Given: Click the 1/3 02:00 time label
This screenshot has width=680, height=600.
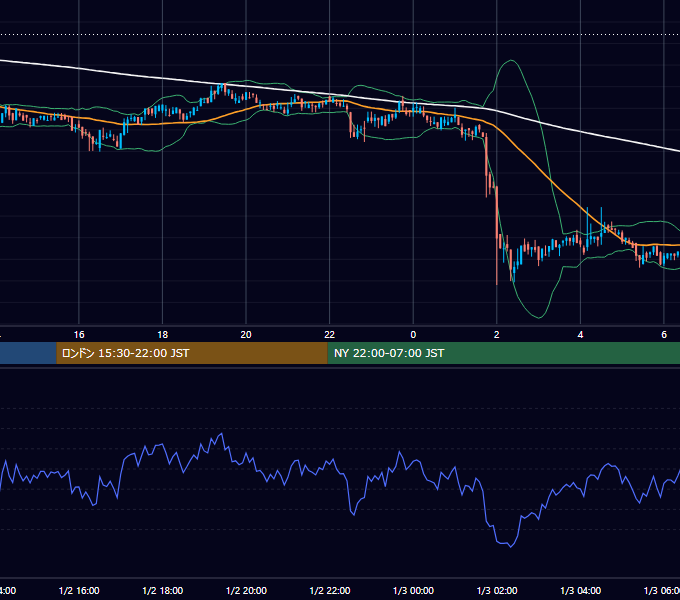Looking at the screenshot, I should point(497,590).
